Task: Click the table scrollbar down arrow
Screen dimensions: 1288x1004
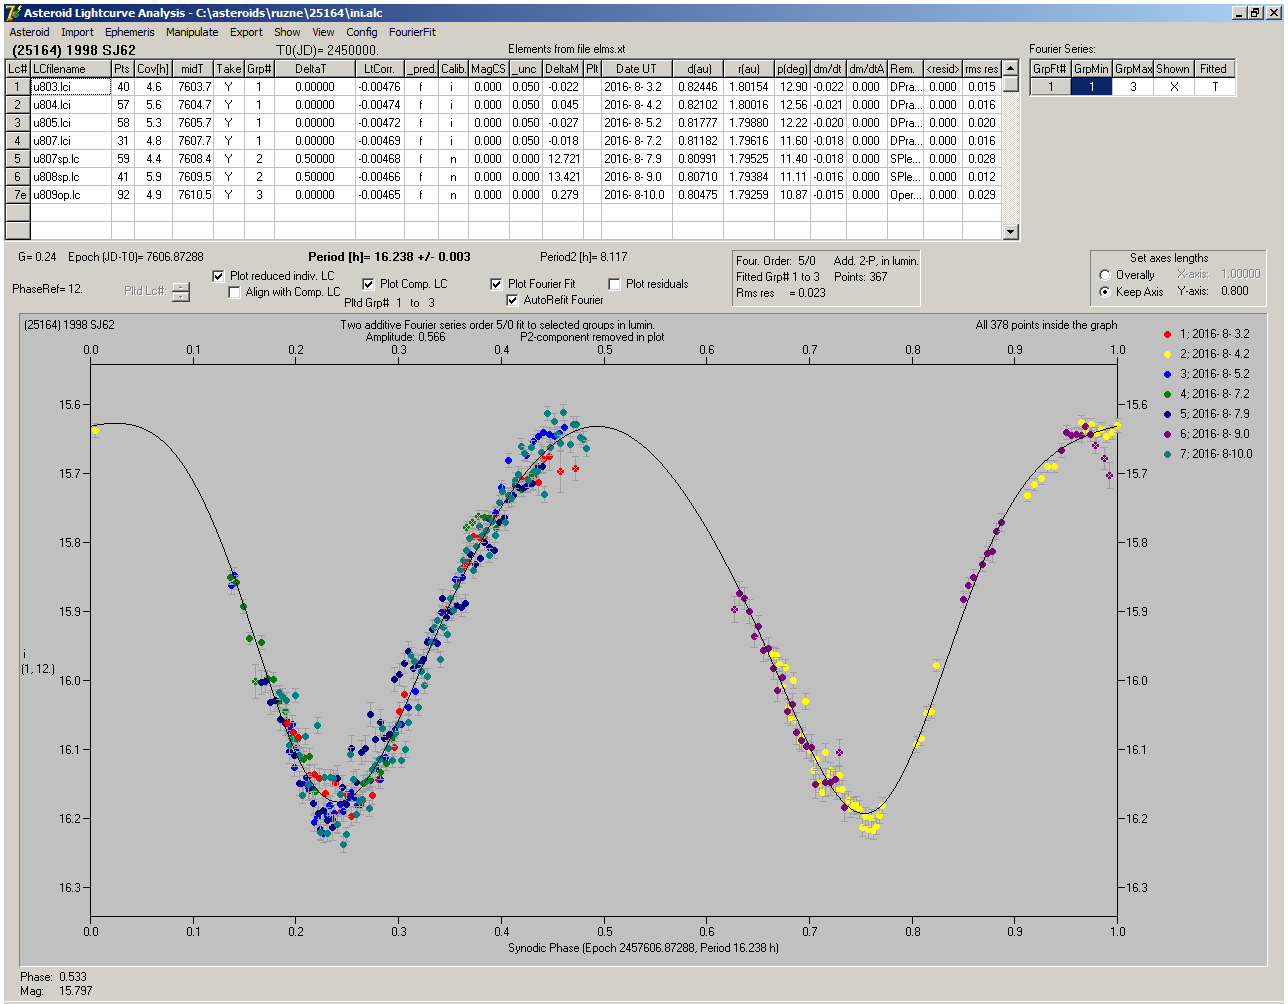Action: click(x=1010, y=232)
